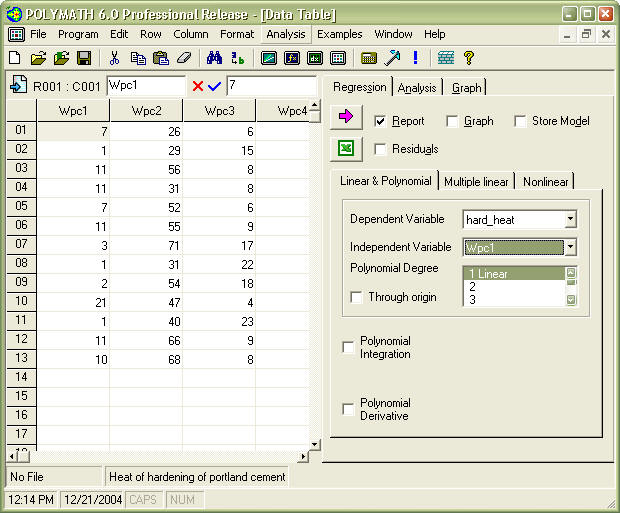
Task: Select 1 Linear polynomial degree
Action: point(514,274)
